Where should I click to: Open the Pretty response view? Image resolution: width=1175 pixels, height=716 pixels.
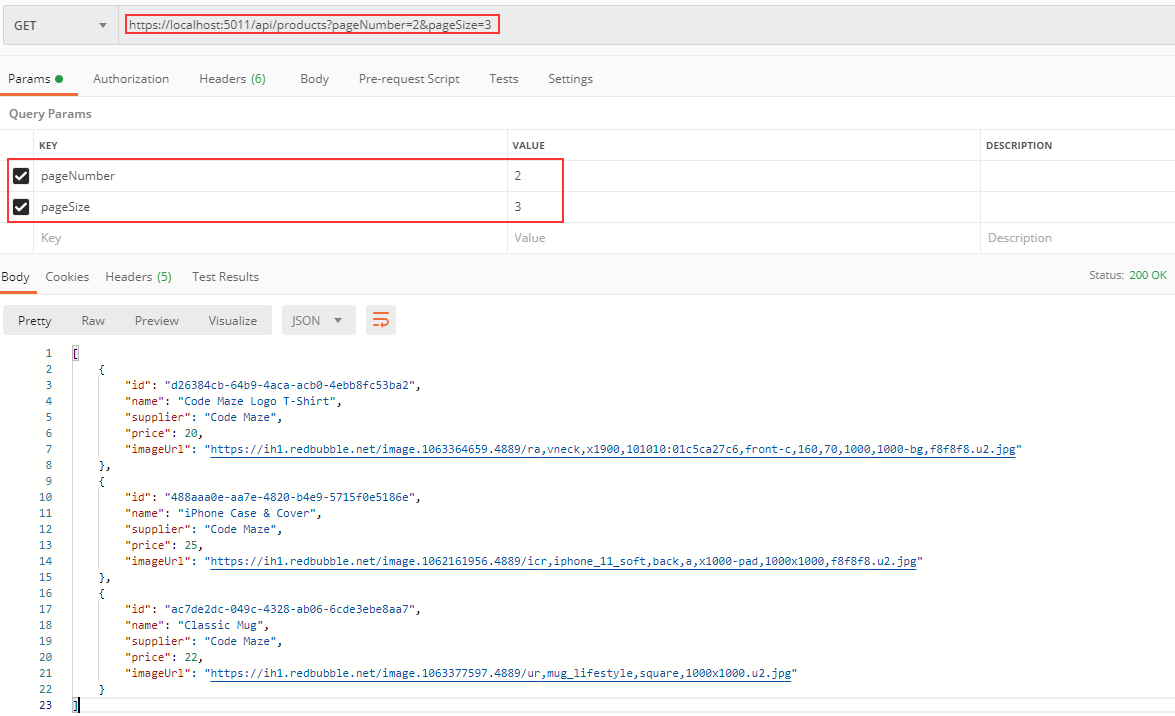coord(34,320)
